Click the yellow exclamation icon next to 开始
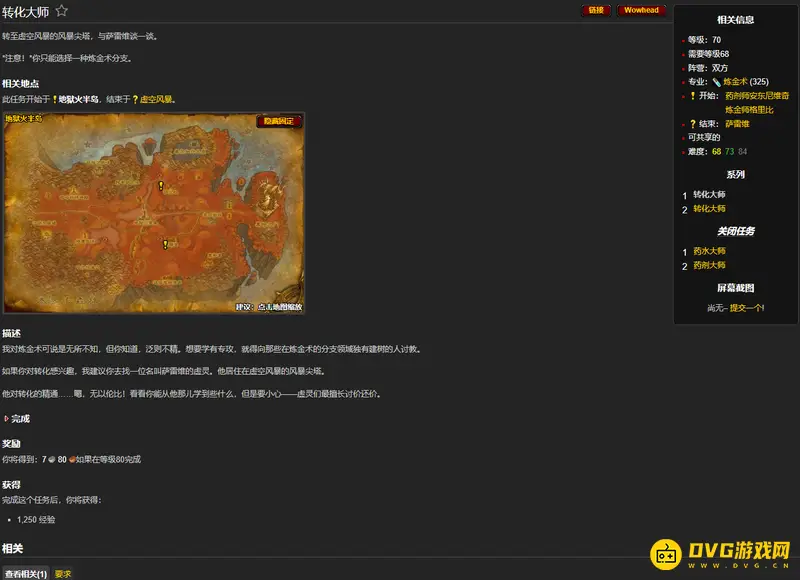The height and width of the screenshot is (580, 800). tap(692, 95)
